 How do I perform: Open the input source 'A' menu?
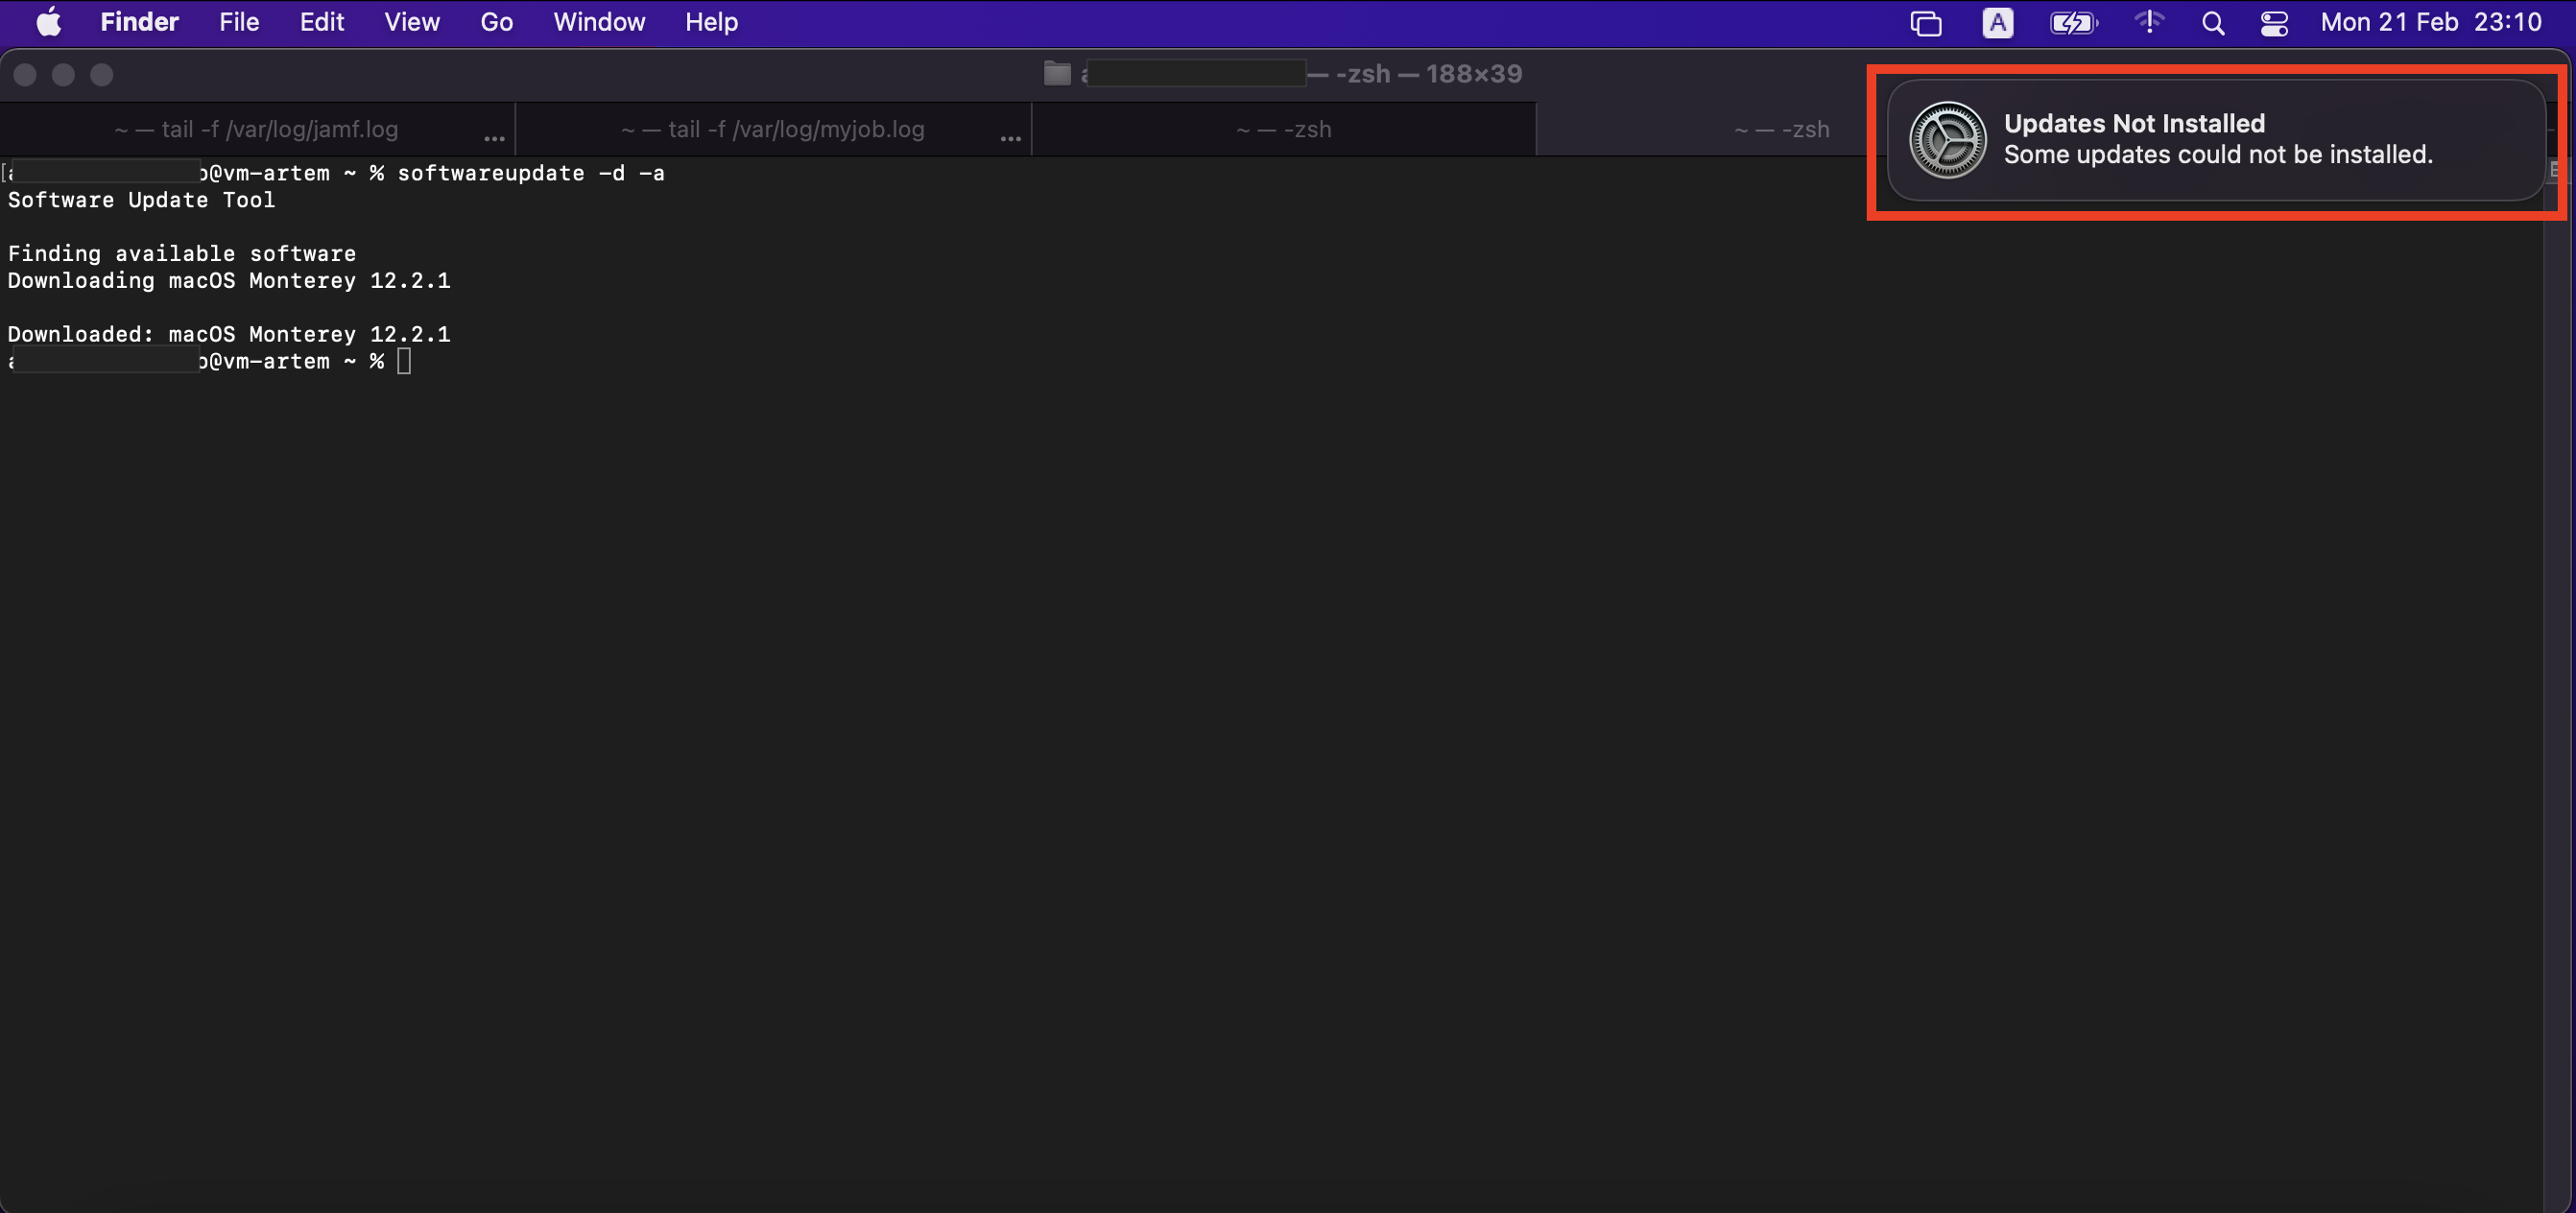point(1997,23)
